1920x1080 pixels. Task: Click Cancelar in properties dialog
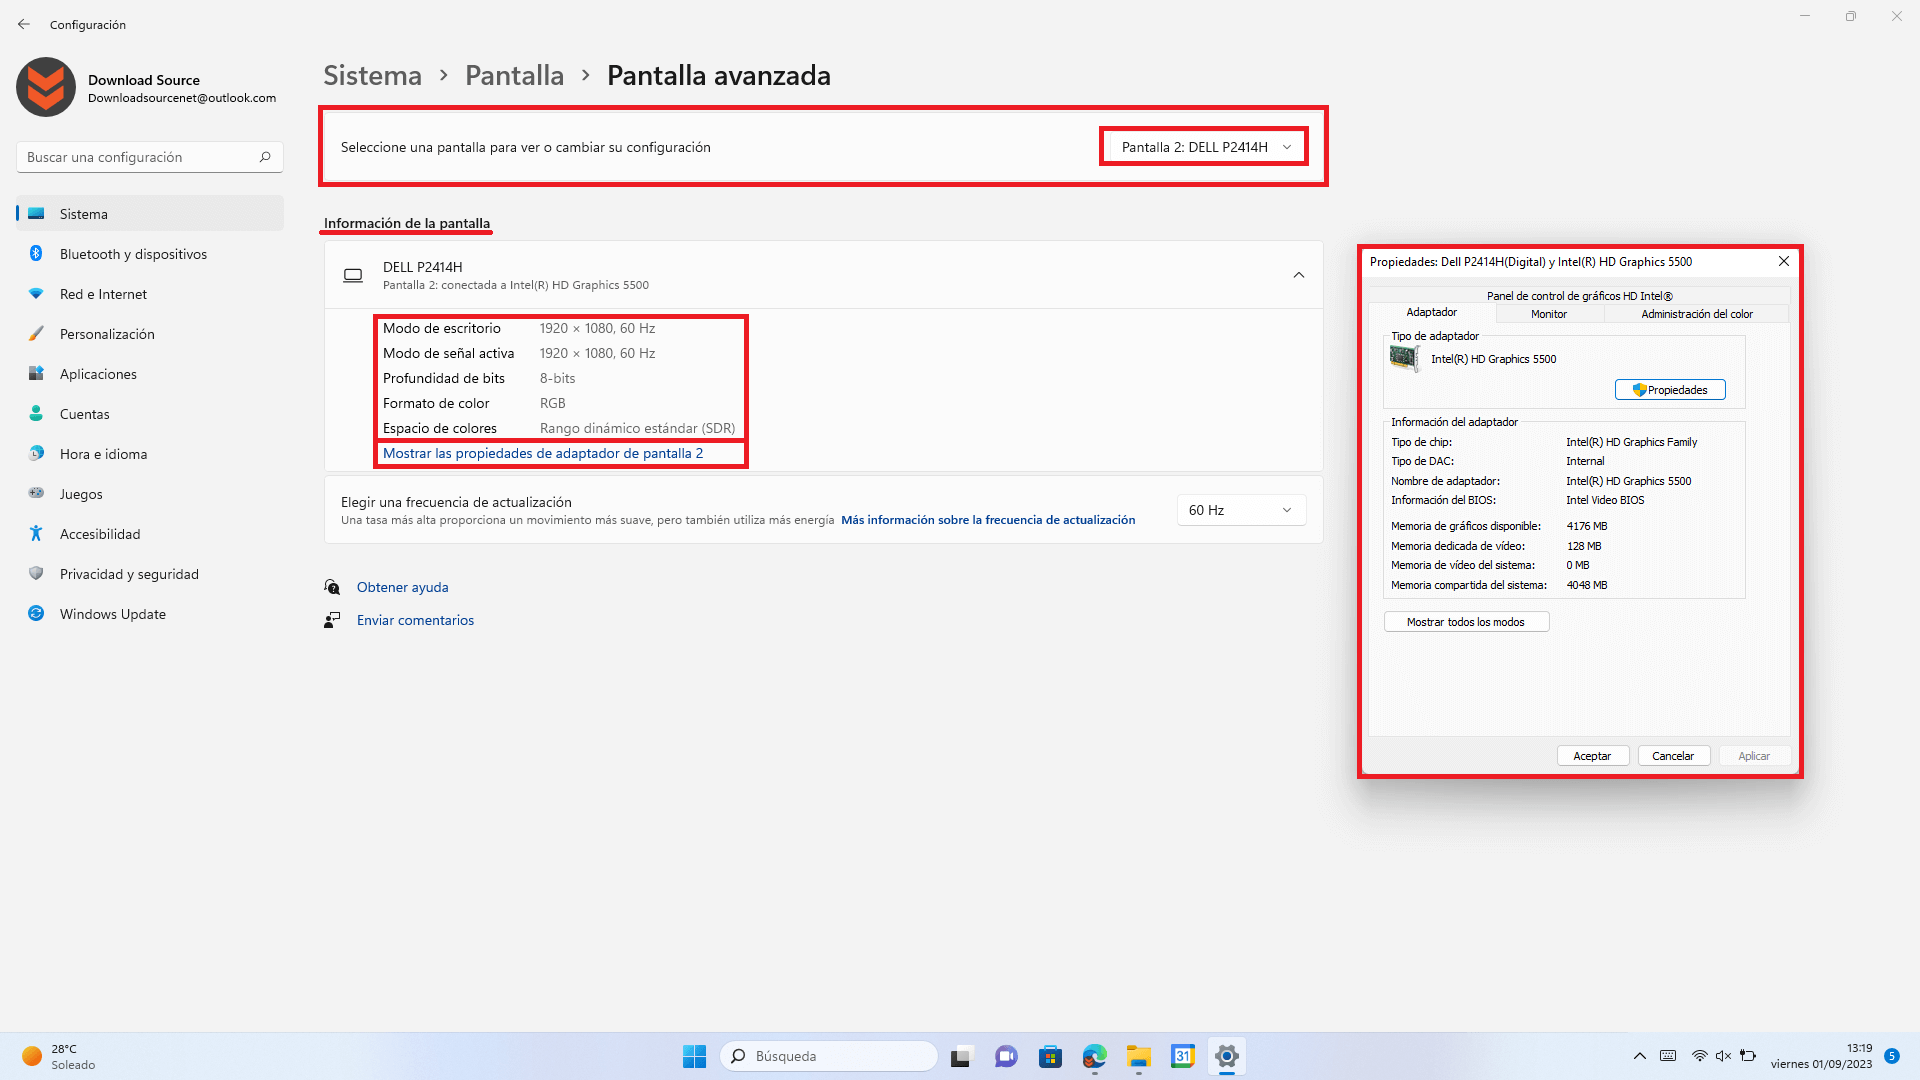tap(1673, 756)
